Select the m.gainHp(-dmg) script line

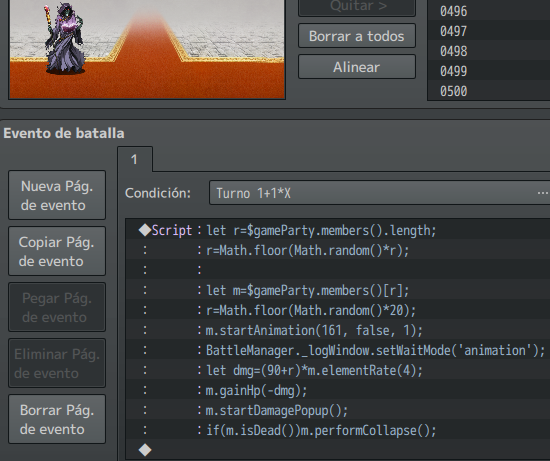[338, 390]
